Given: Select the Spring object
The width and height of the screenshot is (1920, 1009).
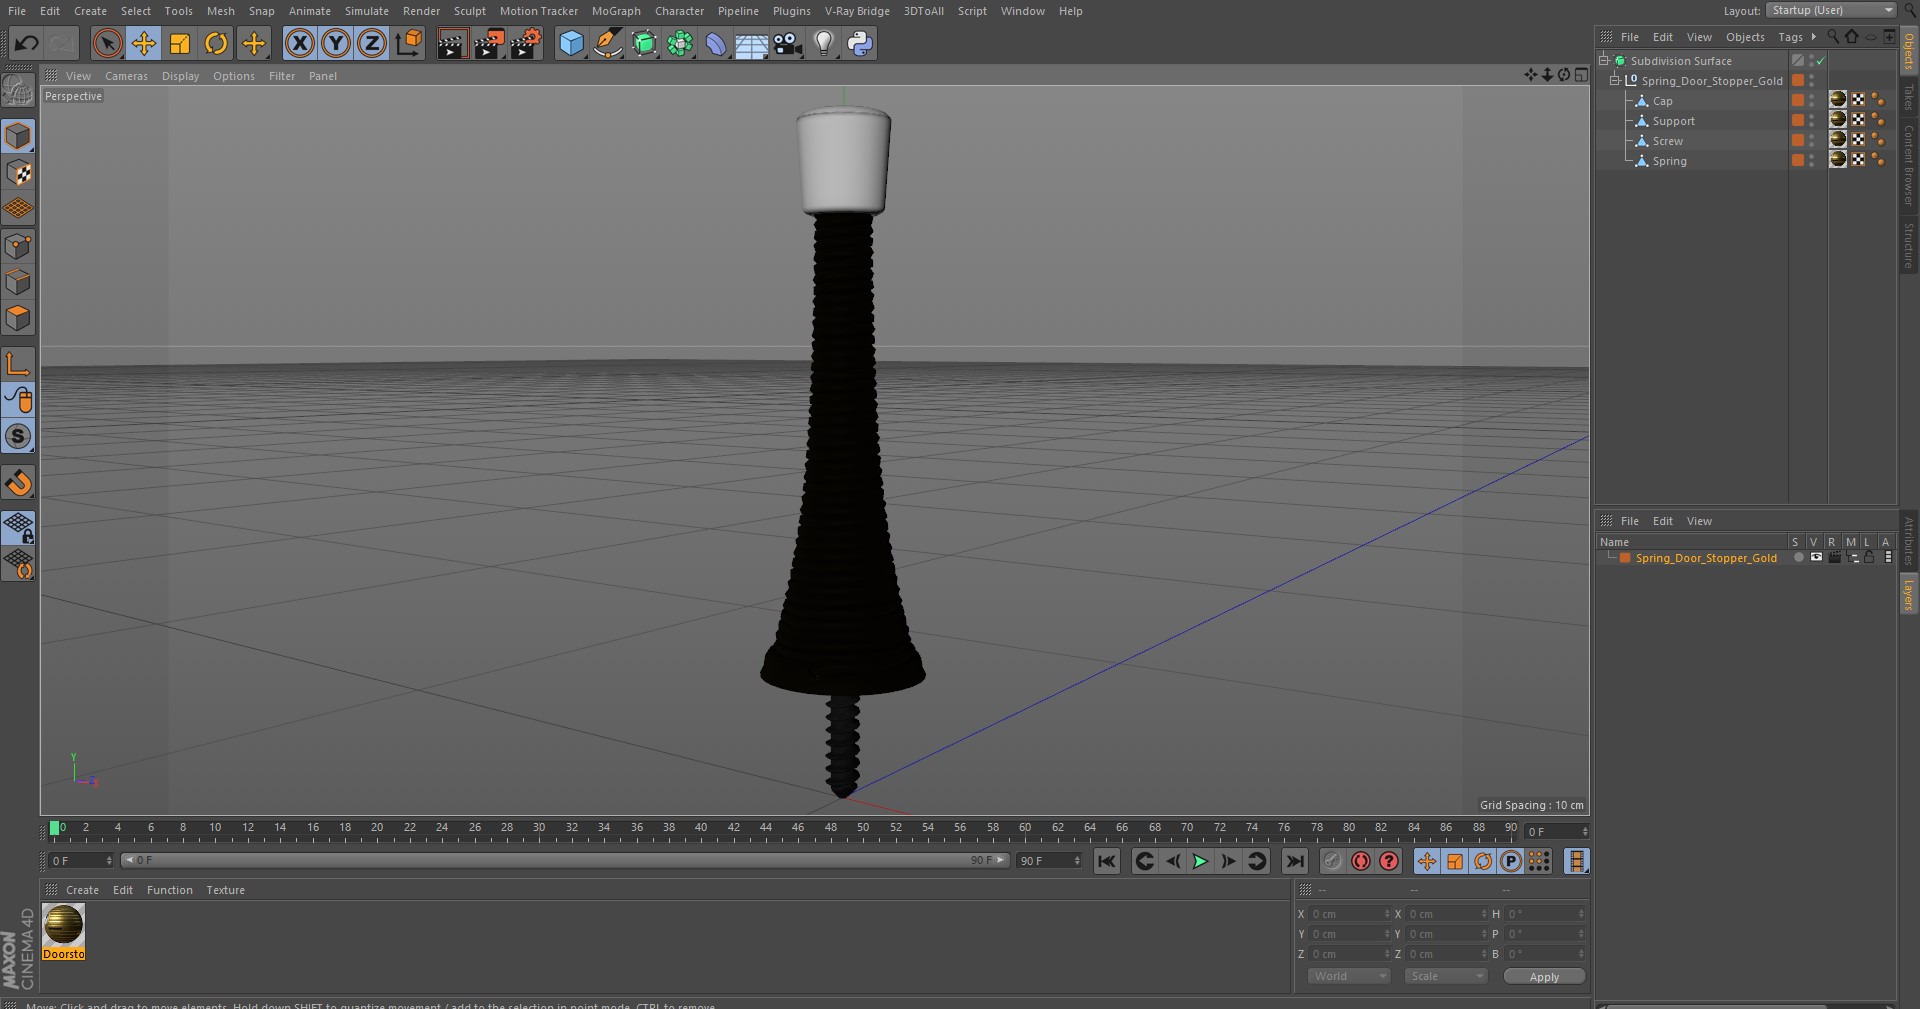Looking at the screenshot, I should click(x=1669, y=161).
